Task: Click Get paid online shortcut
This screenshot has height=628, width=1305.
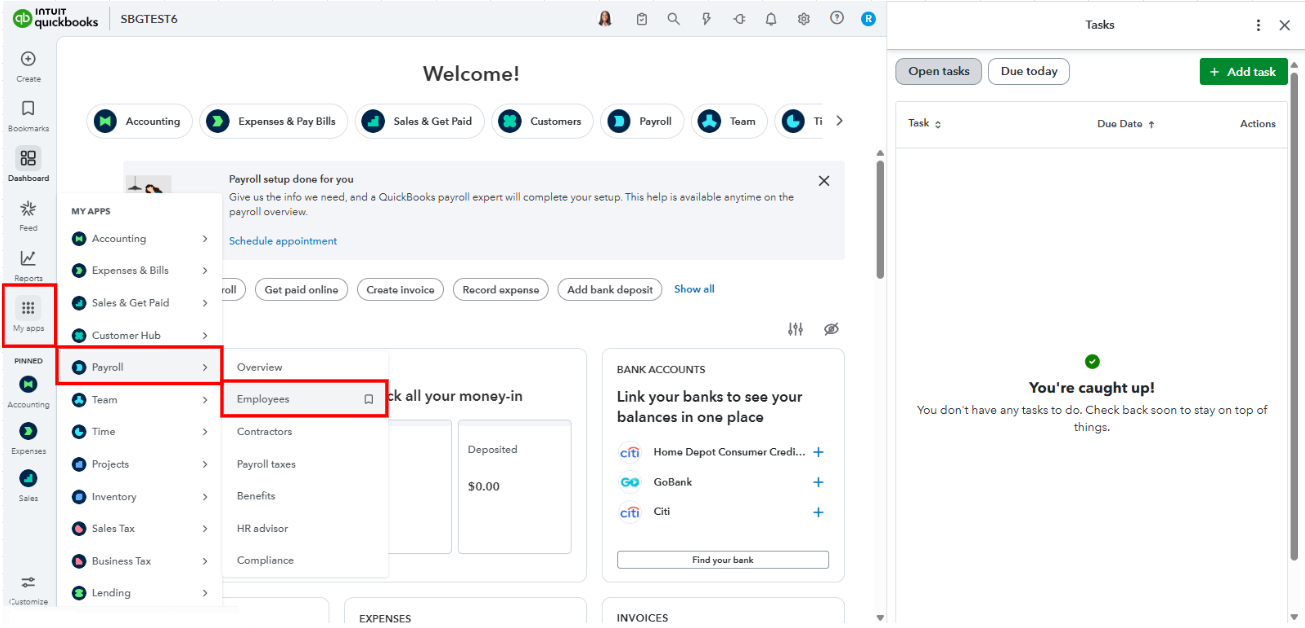Action: coord(301,290)
